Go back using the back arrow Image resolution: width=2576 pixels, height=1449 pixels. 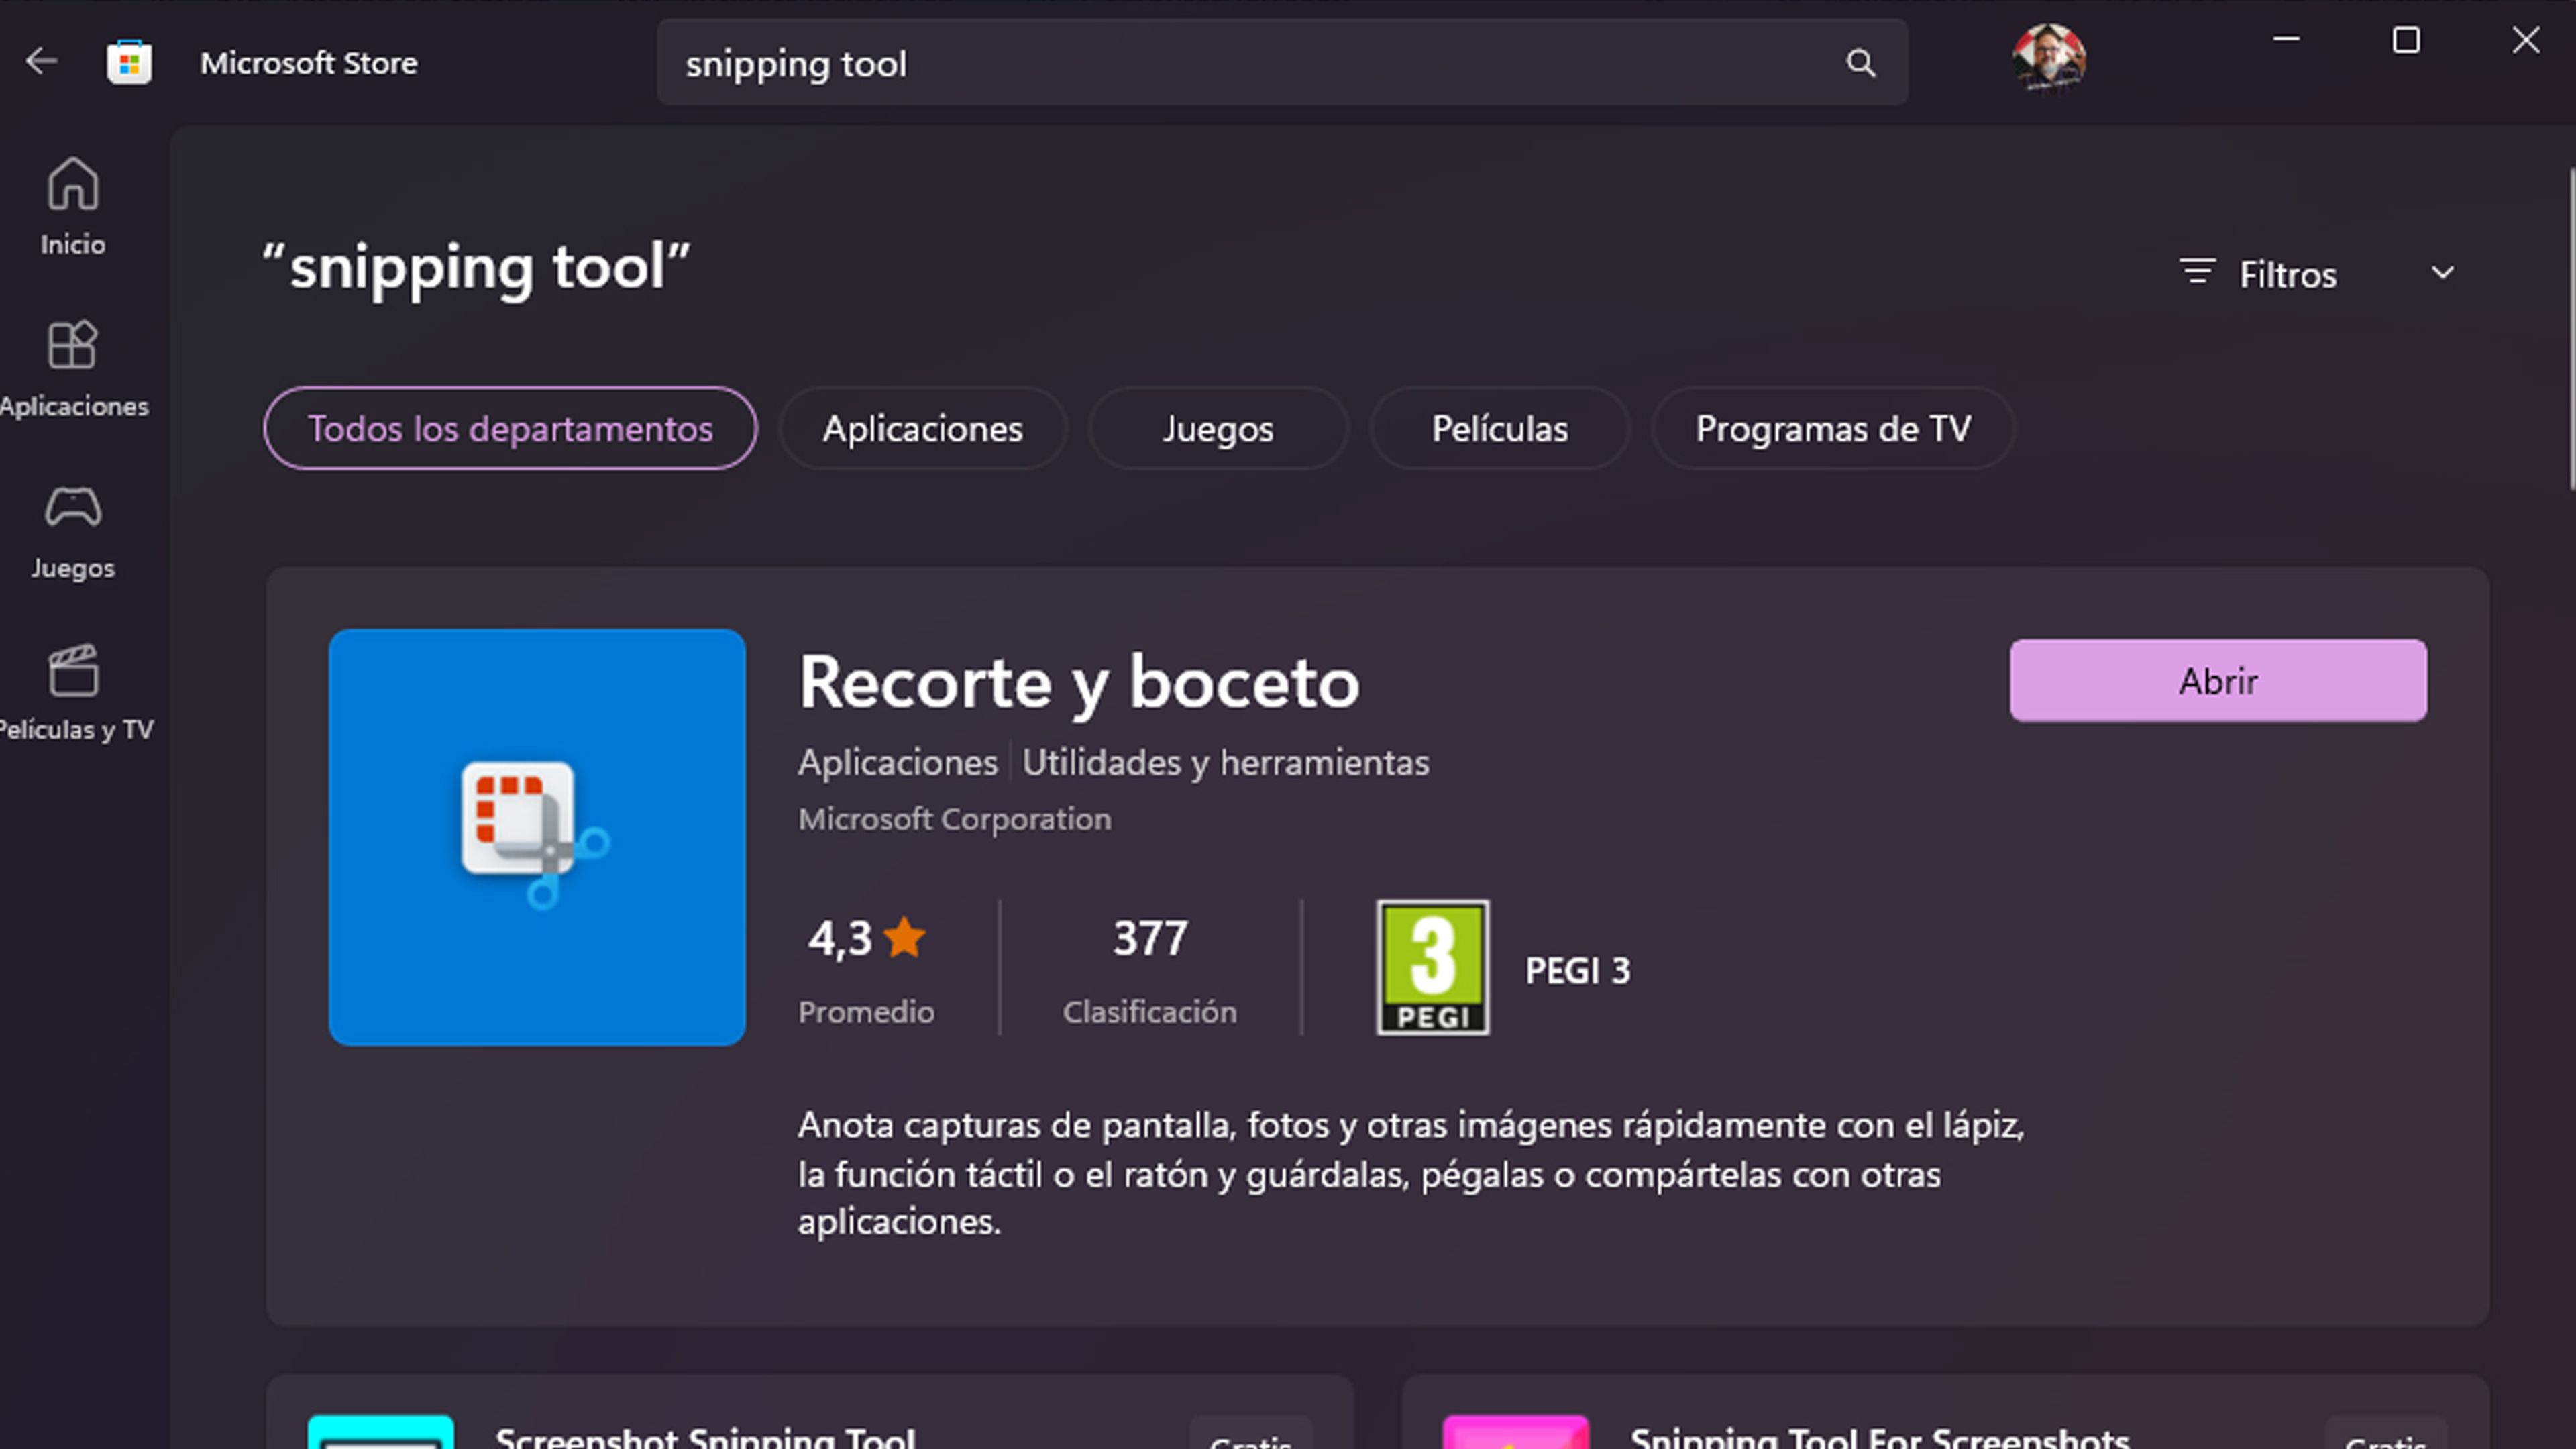[x=41, y=62]
